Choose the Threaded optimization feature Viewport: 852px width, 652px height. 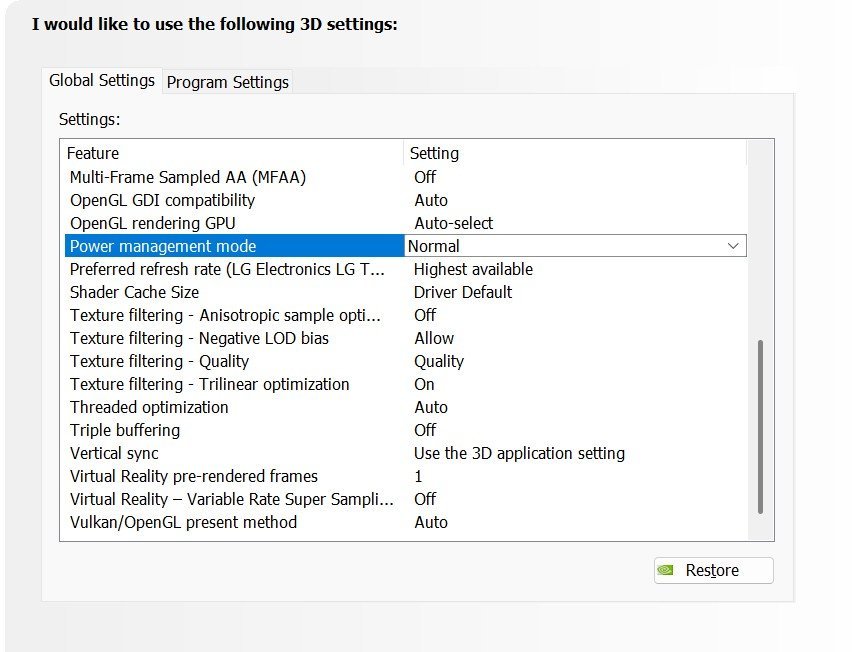tap(405, 407)
